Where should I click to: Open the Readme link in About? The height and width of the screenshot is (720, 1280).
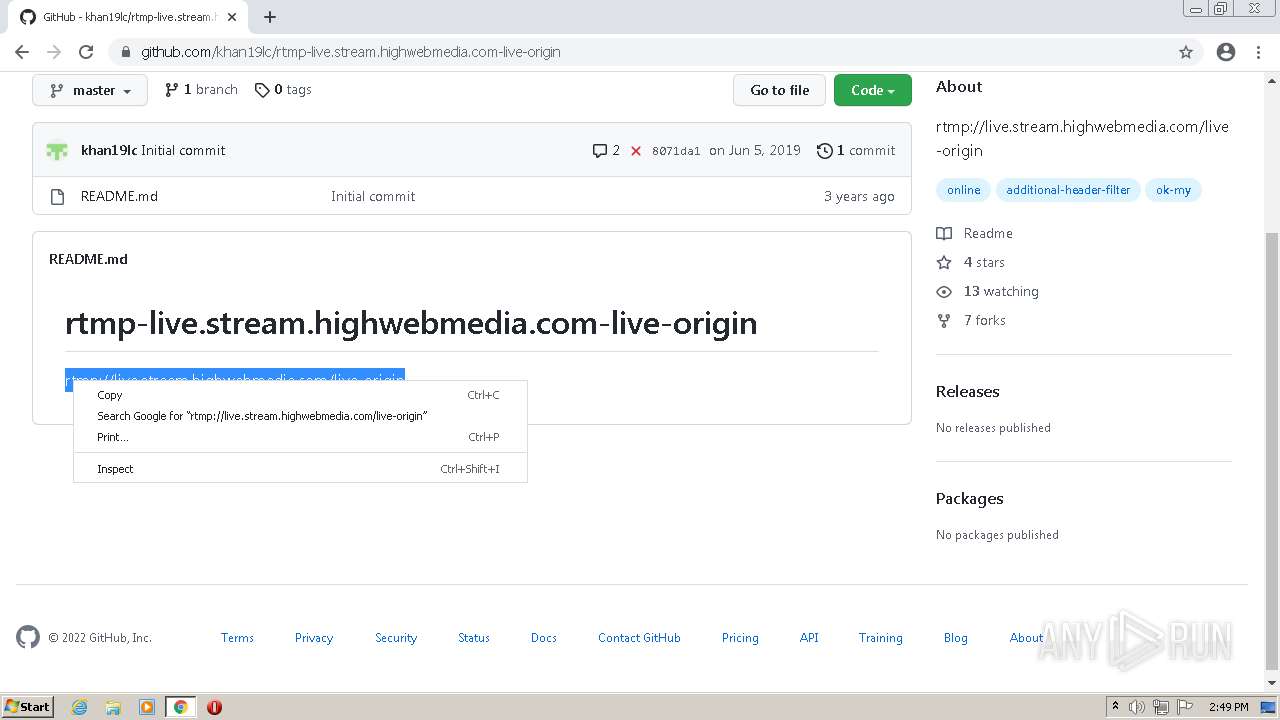pyautogui.click(x=975, y=233)
